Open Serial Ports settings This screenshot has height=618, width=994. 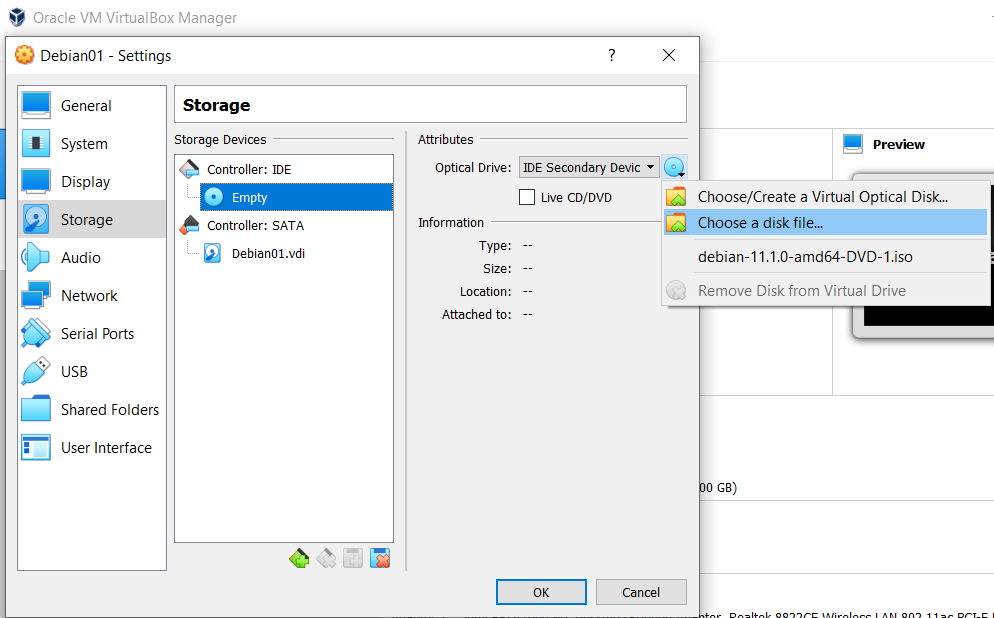(92, 333)
